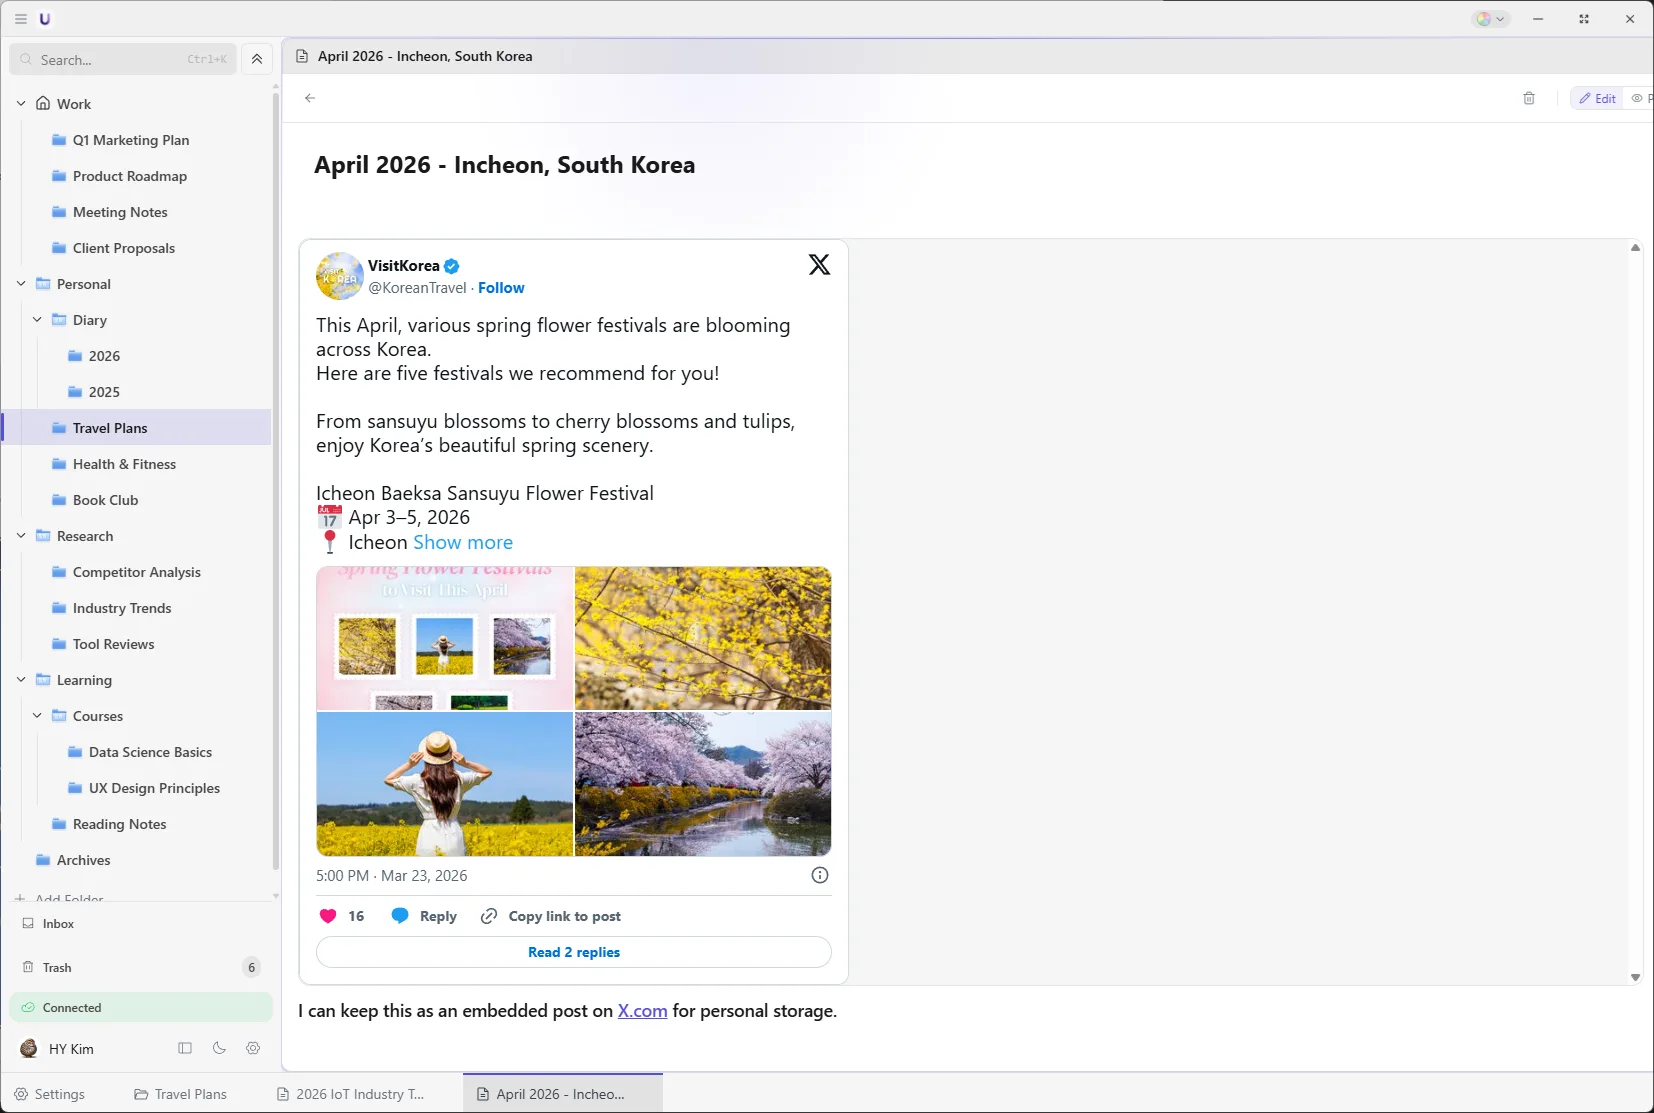
Task: Click the back navigation arrow
Action: [310, 97]
